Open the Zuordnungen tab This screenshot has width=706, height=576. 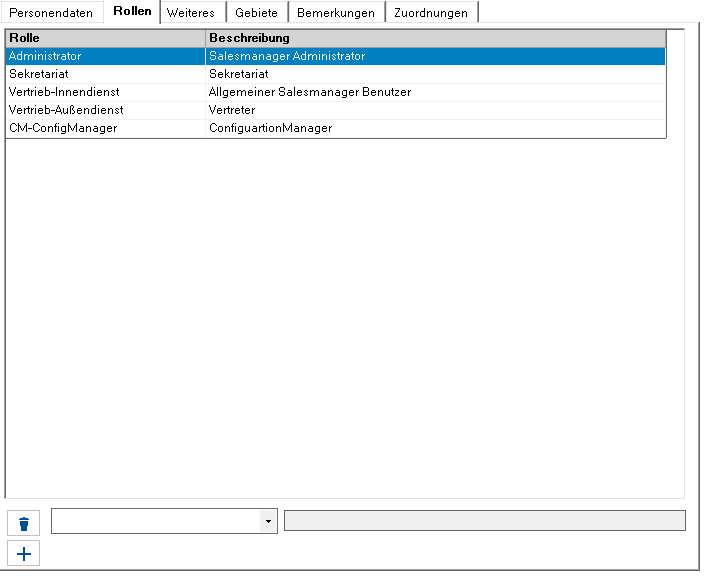[431, 13]
